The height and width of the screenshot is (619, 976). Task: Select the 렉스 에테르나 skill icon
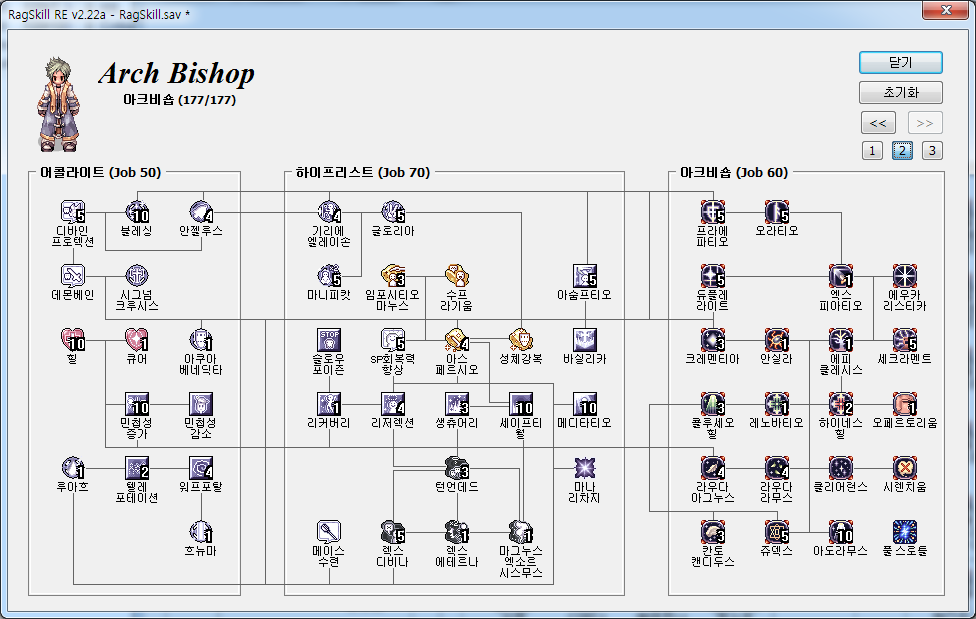458,532
